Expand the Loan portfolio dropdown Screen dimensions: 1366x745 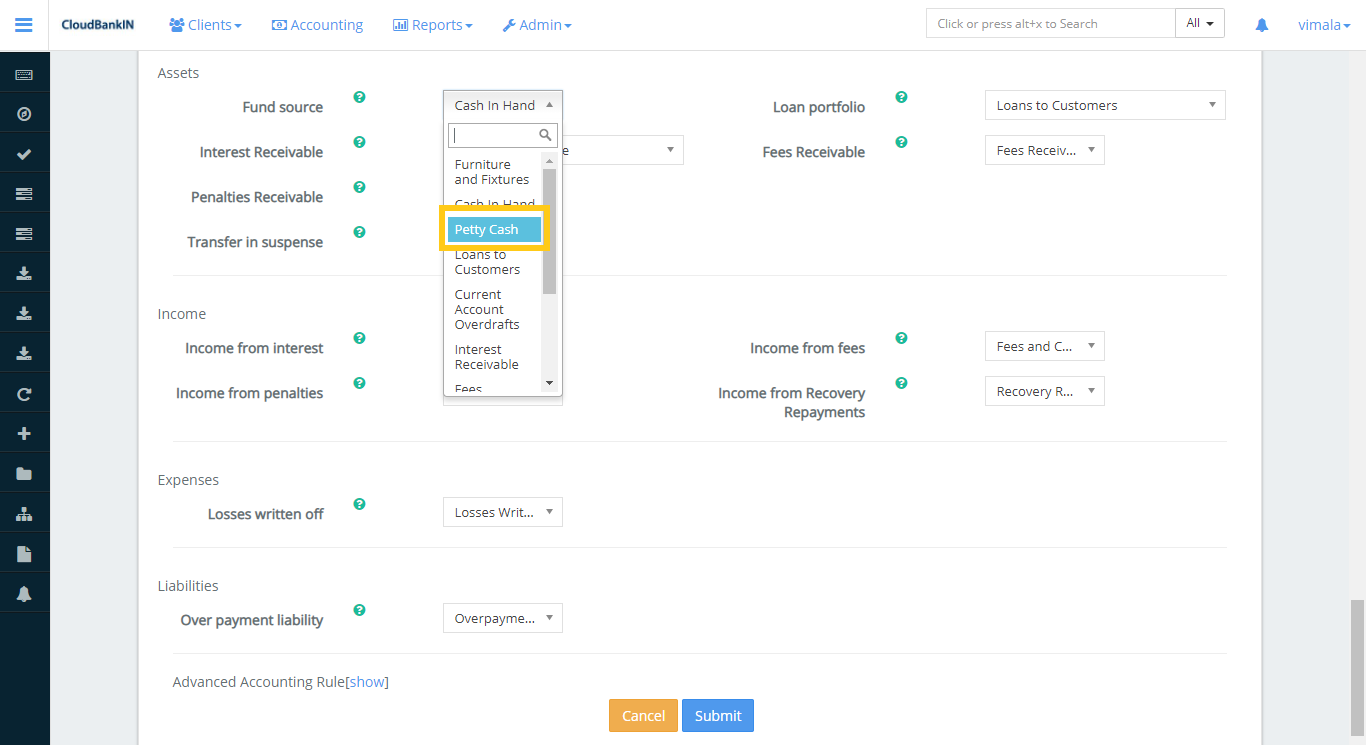coord(1104,105)
